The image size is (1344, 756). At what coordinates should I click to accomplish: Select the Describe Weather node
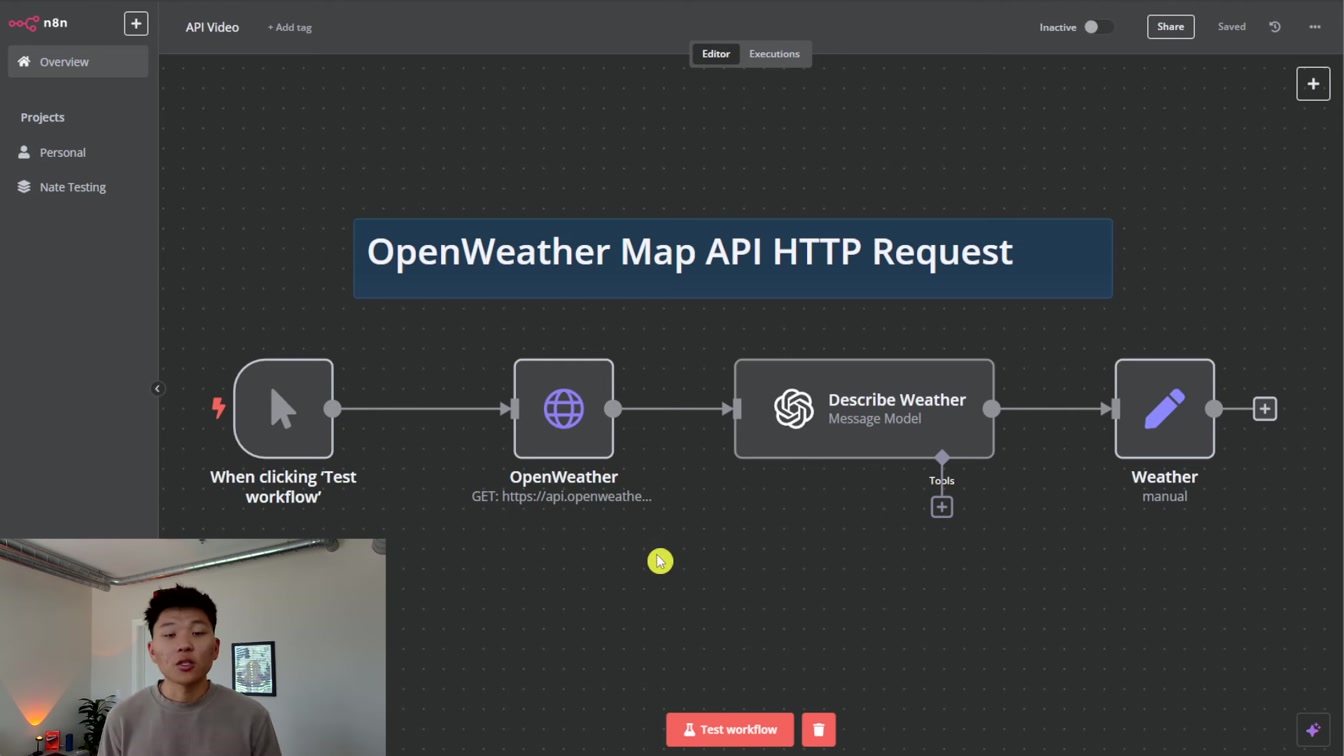tap(864, 408)
